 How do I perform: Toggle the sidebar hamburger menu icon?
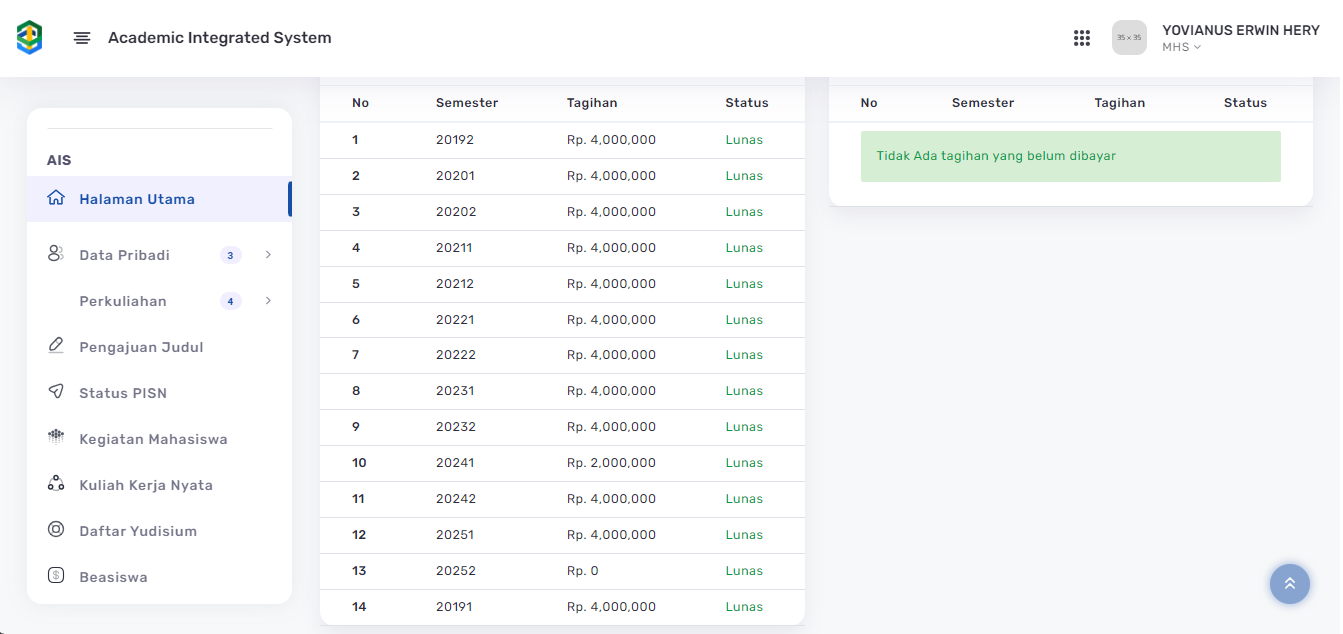(82, 38)
